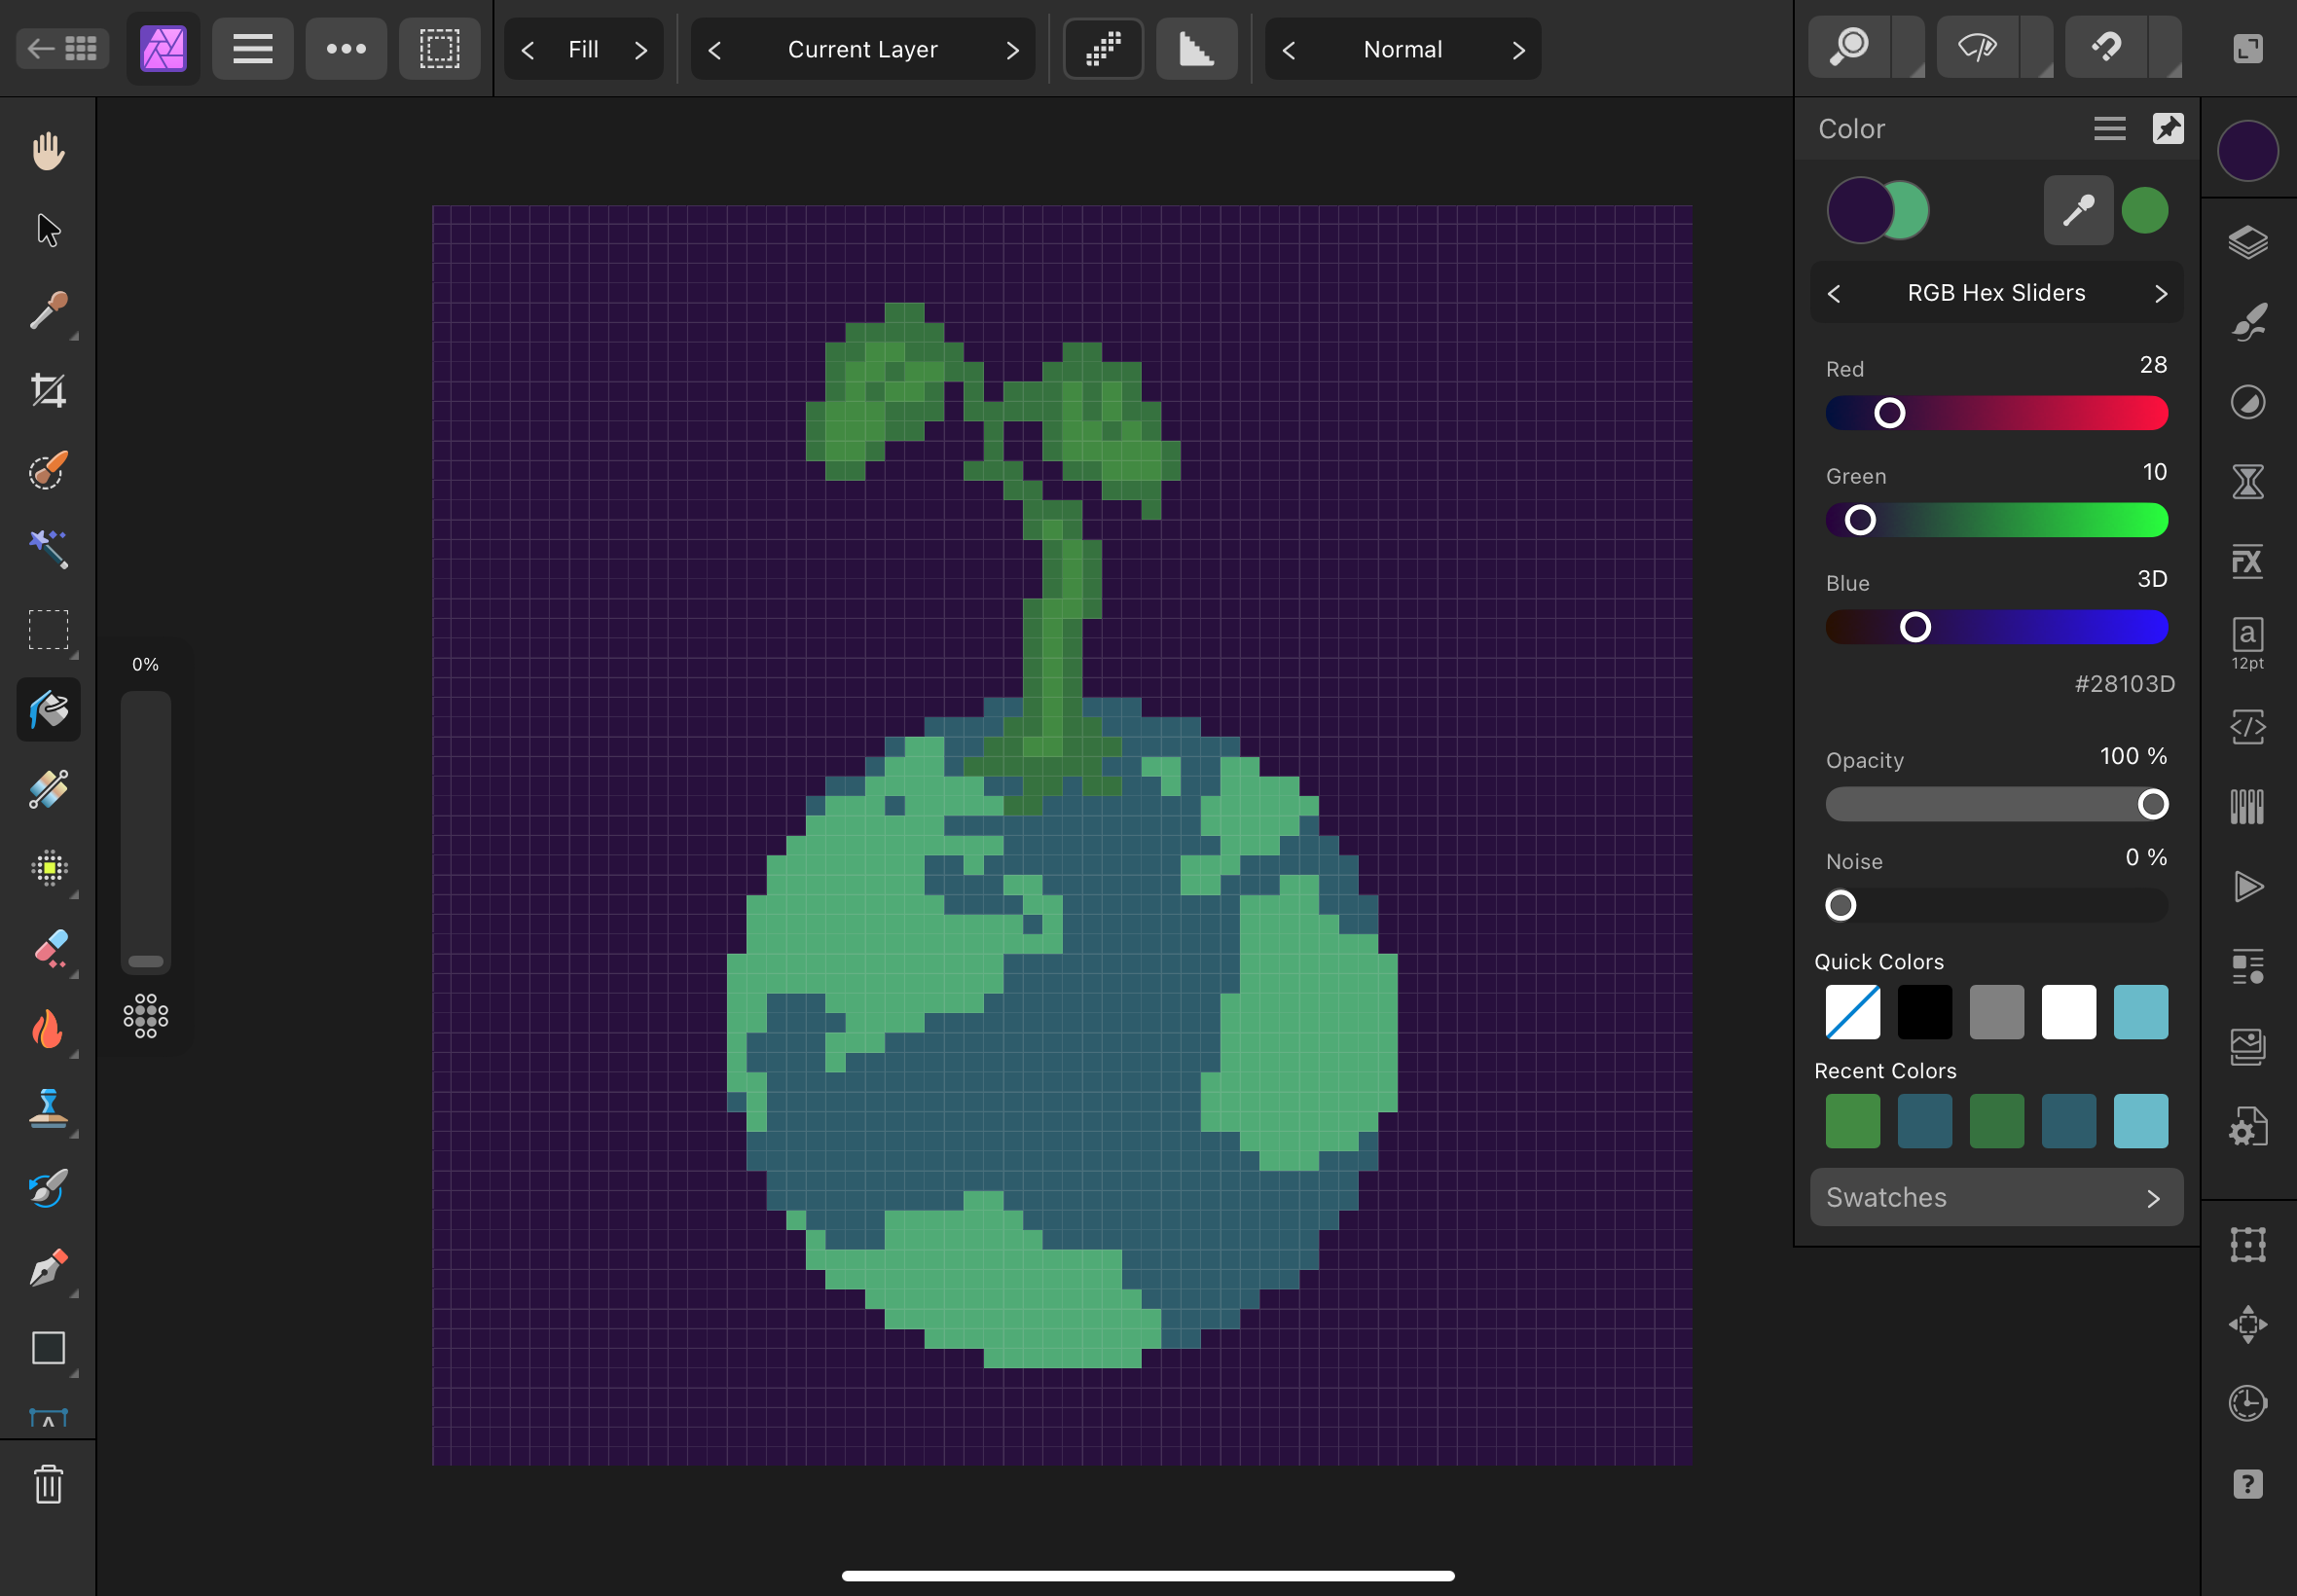Go to next source after Current Layer

point(1012,50)
